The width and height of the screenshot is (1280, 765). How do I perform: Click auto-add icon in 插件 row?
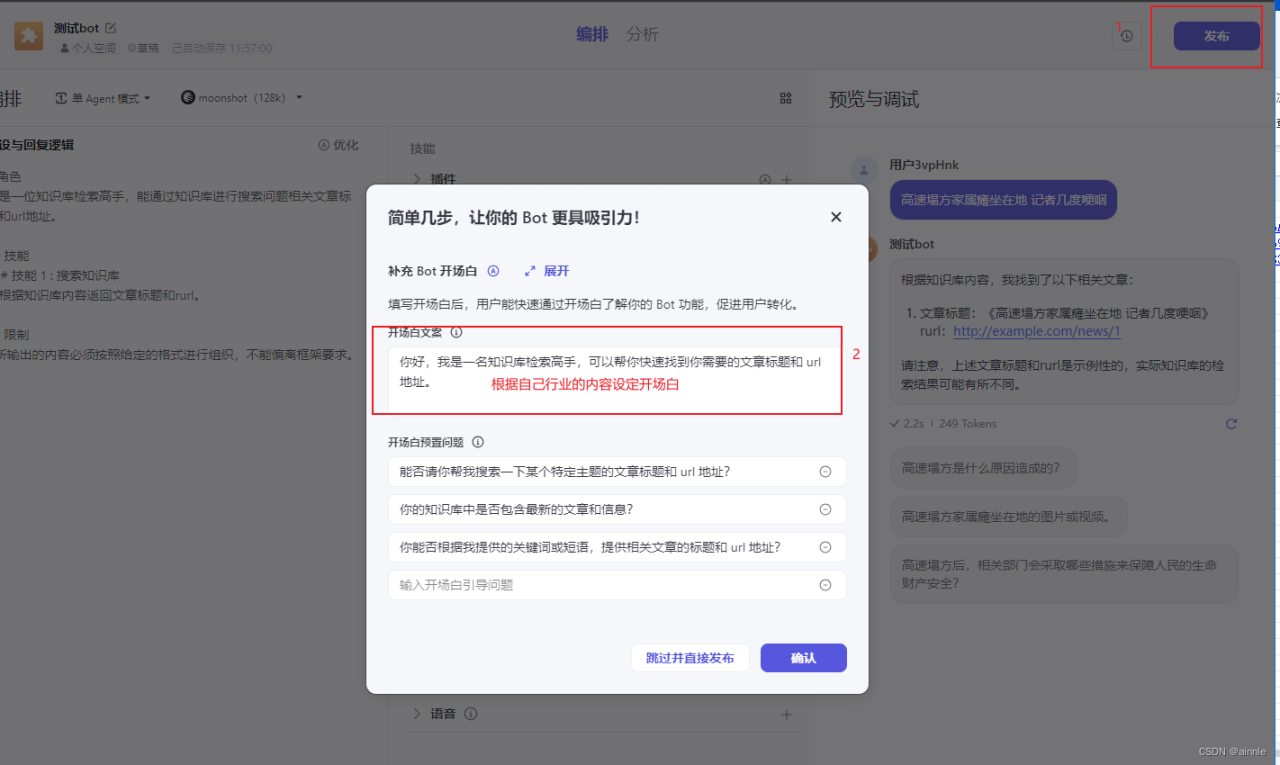(x=765, y=180)
